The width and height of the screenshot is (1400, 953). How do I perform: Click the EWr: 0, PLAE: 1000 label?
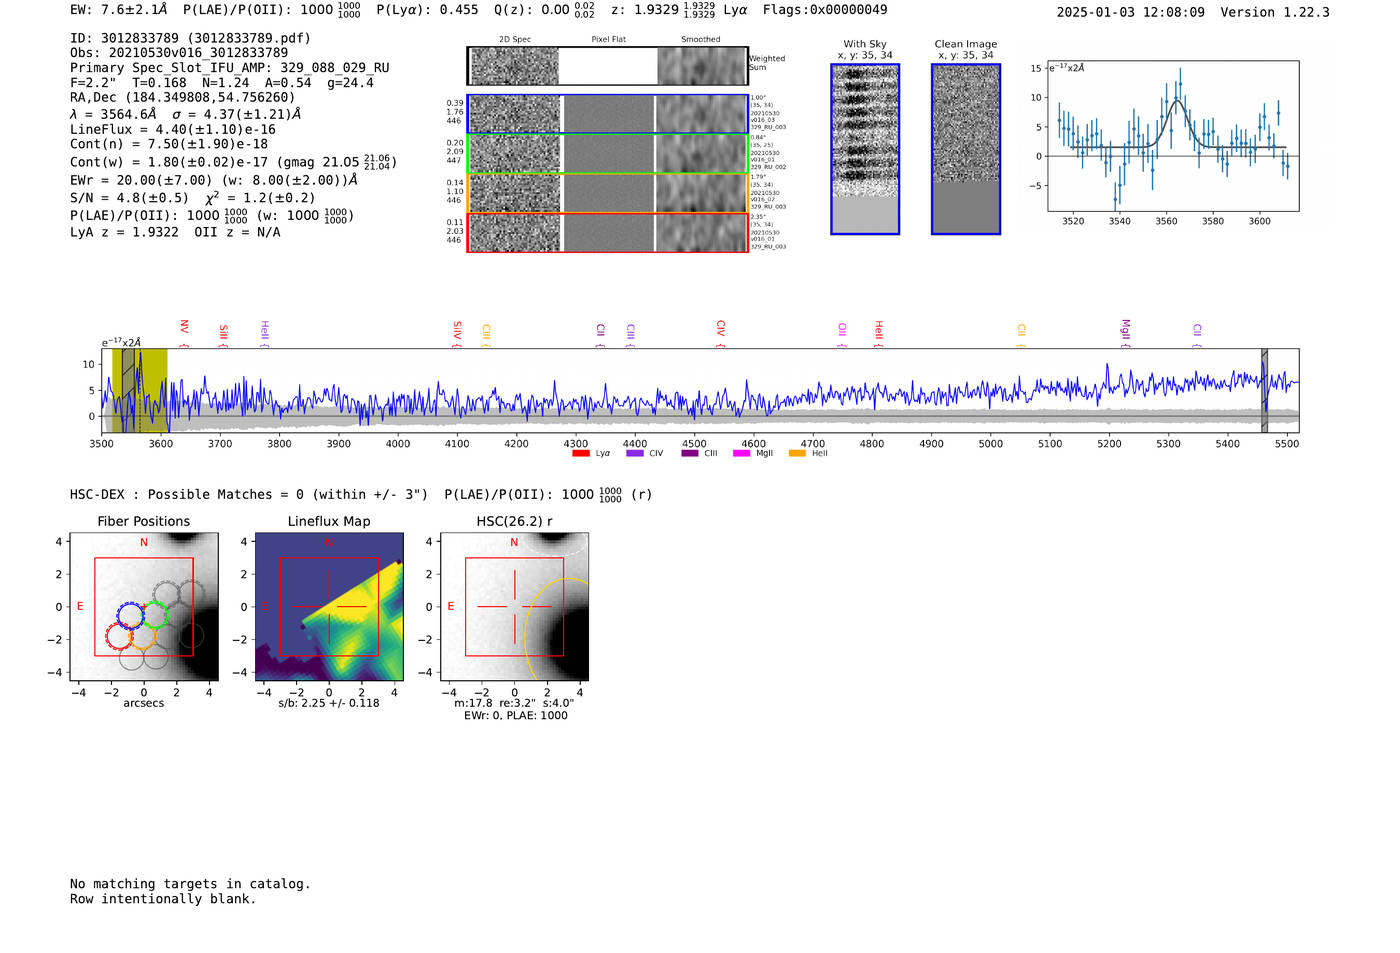coord(515,715)
